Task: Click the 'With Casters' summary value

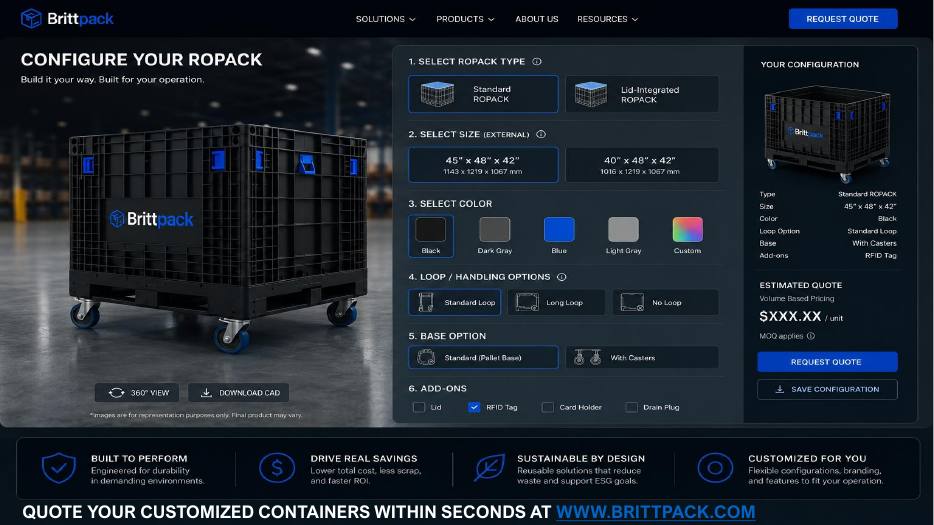Action: click(x=874, y=243)
